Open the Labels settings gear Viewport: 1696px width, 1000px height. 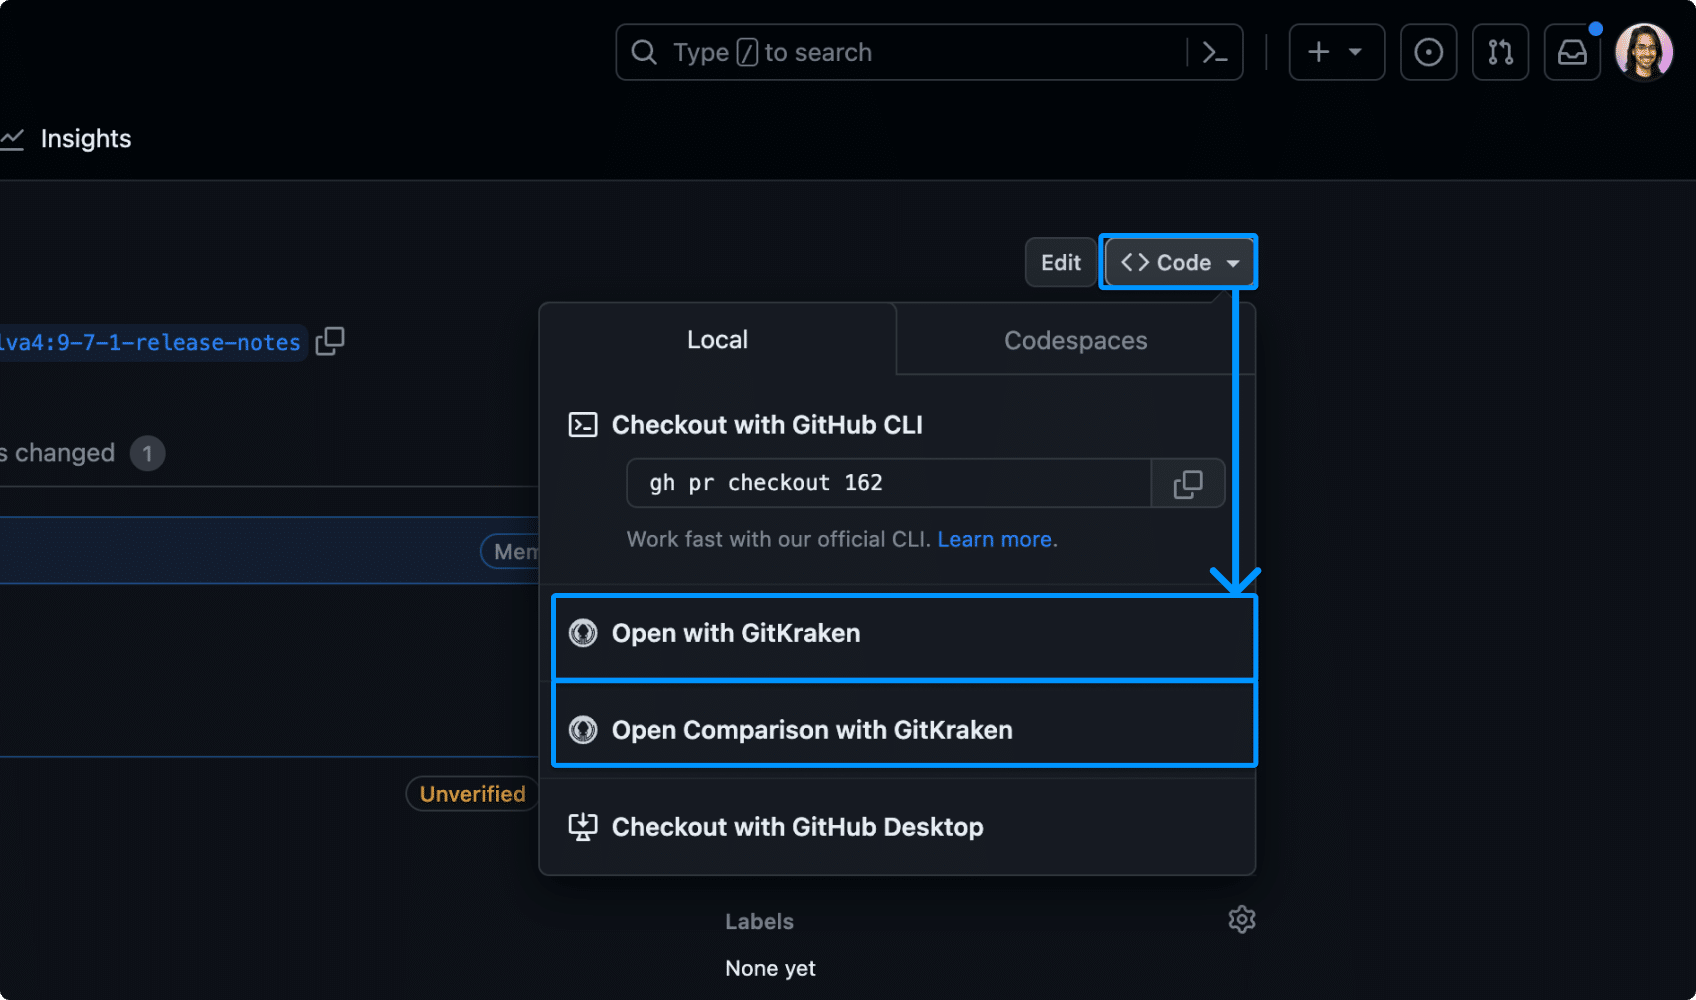(1241, 919)
